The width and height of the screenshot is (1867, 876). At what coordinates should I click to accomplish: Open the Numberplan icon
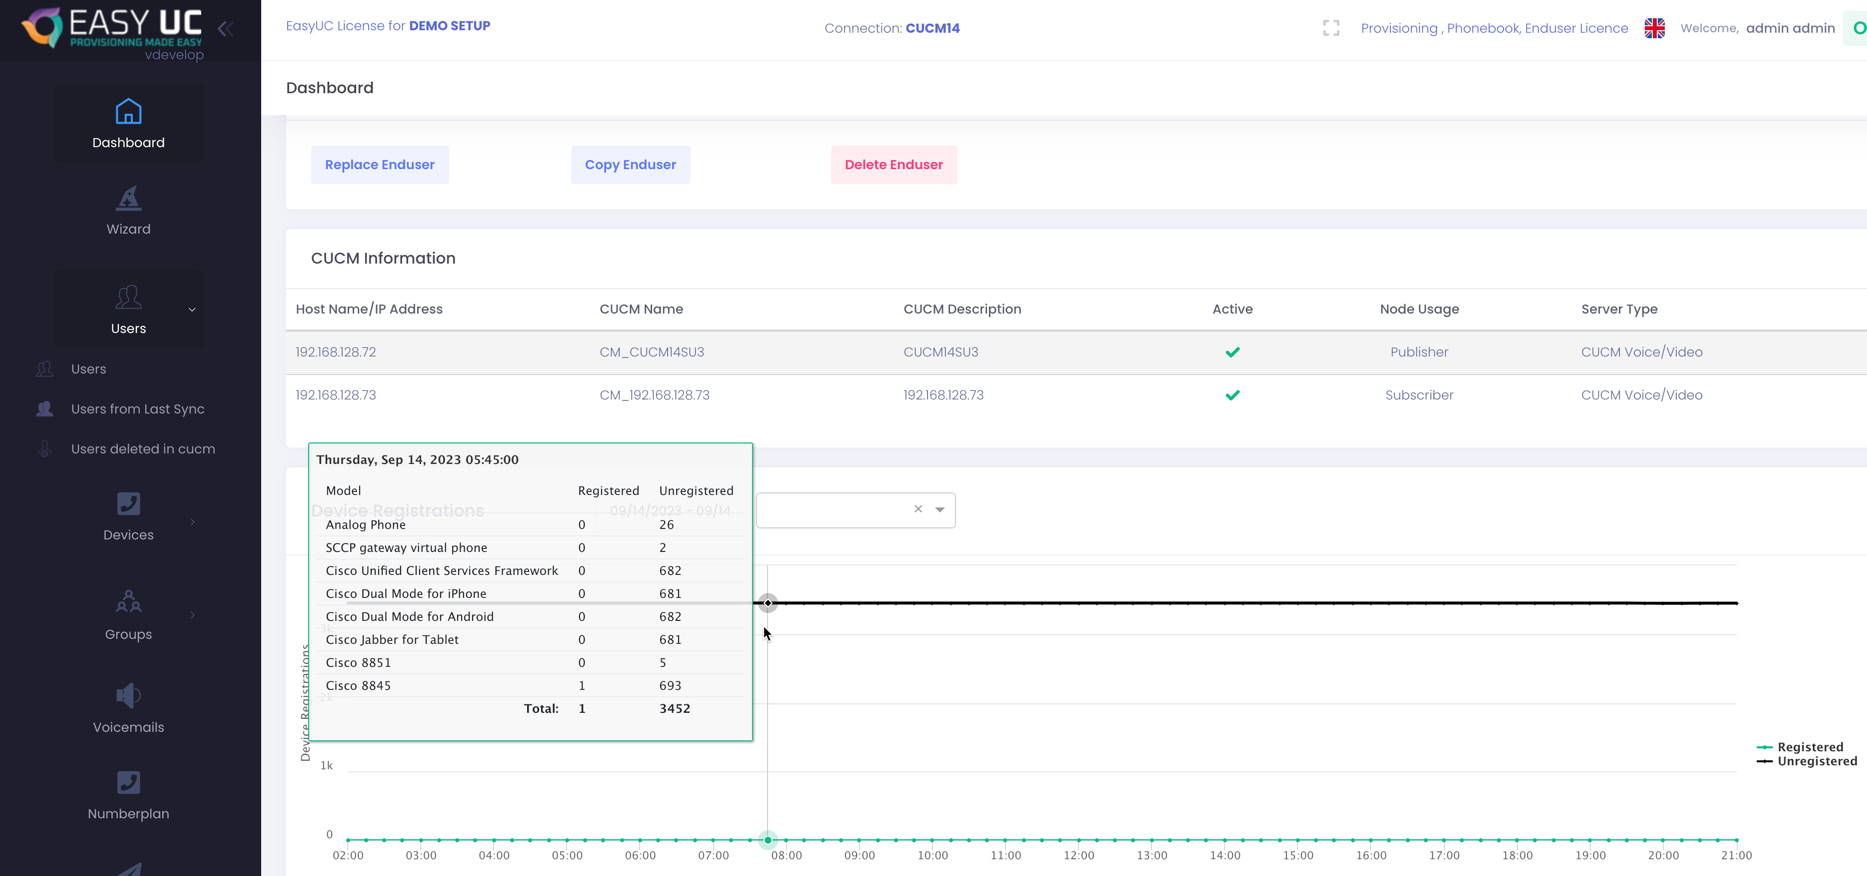point(128,782)
